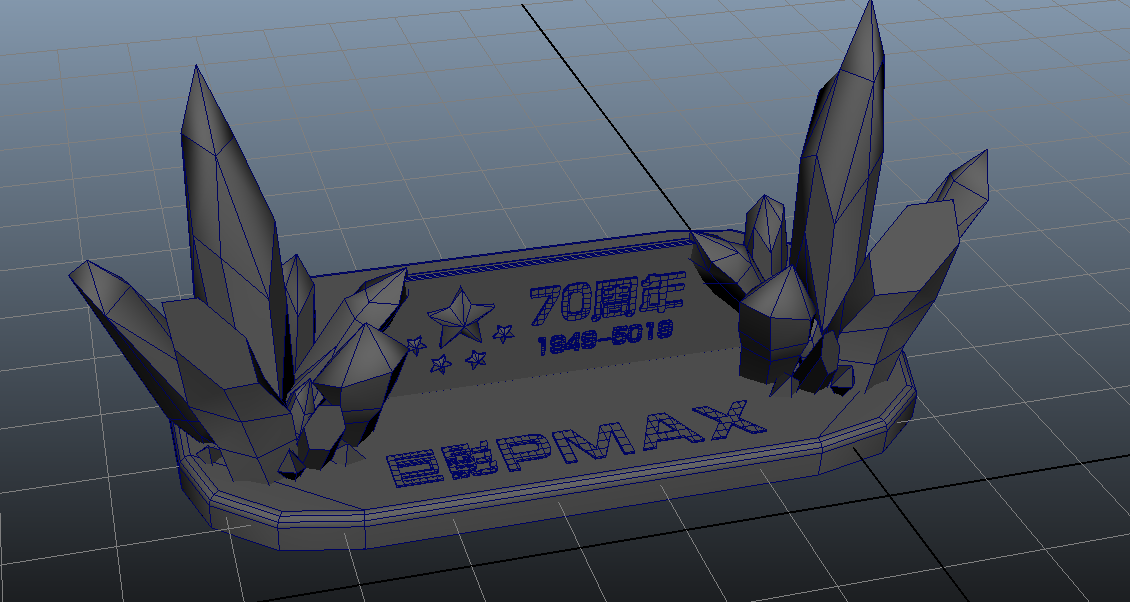Select the rope-patterned strip along the base's back edge
The image size is (1130, 602).
click(x=548, y=261)
